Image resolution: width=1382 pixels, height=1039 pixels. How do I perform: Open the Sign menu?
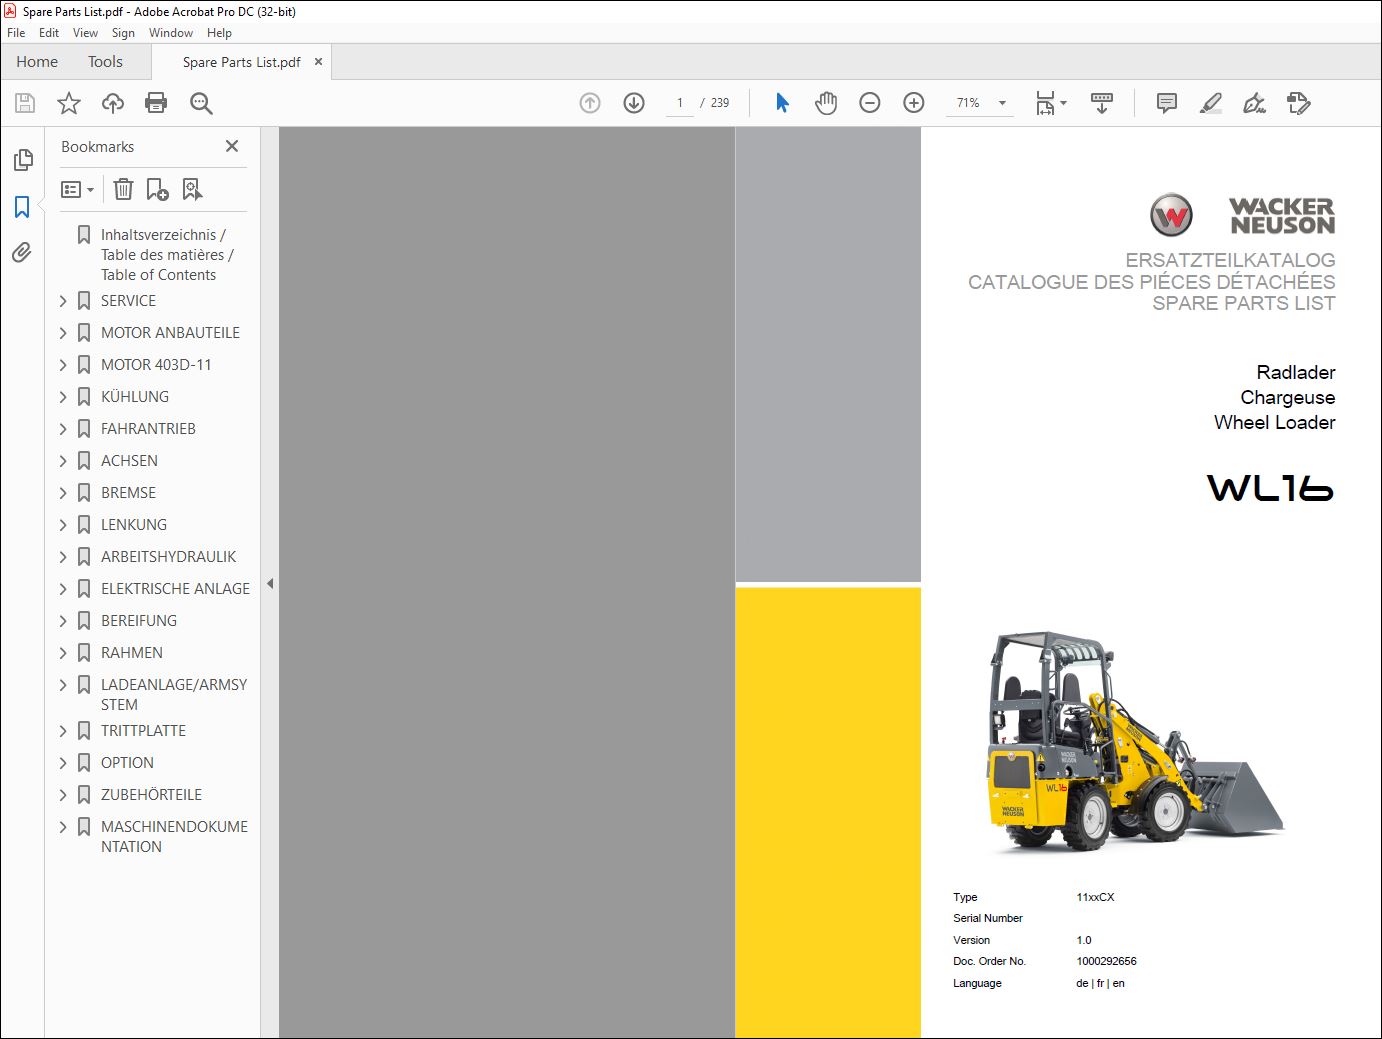point(123,33)
